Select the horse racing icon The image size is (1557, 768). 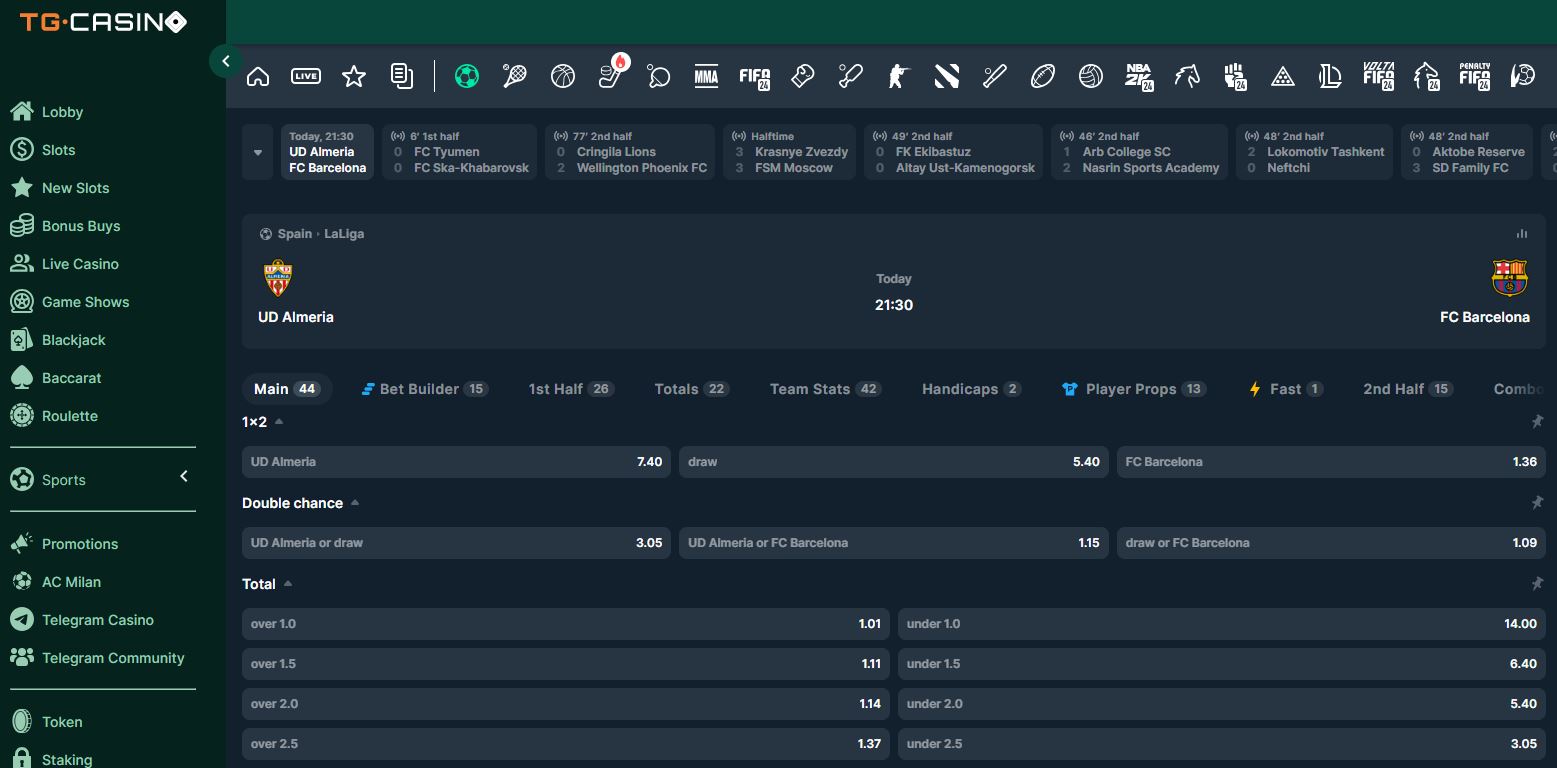1187,76
